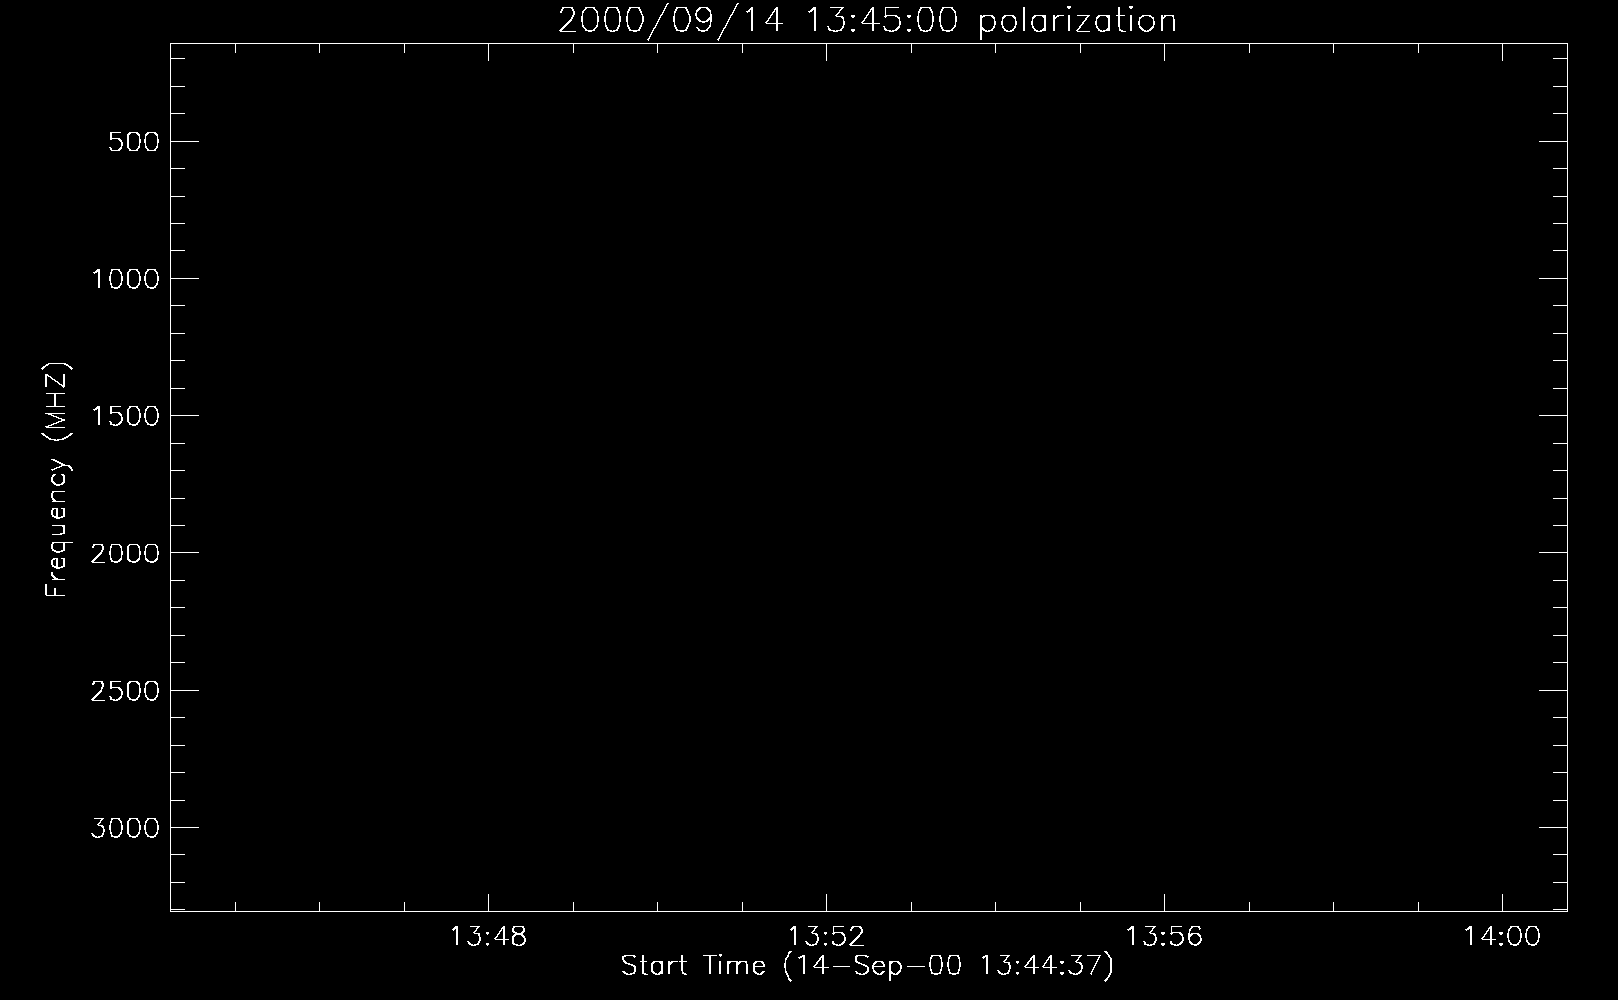Viewport: 1618px width, 1000px height.
Task: Click the center of the black spectrogram area
Action: point(869,477)
